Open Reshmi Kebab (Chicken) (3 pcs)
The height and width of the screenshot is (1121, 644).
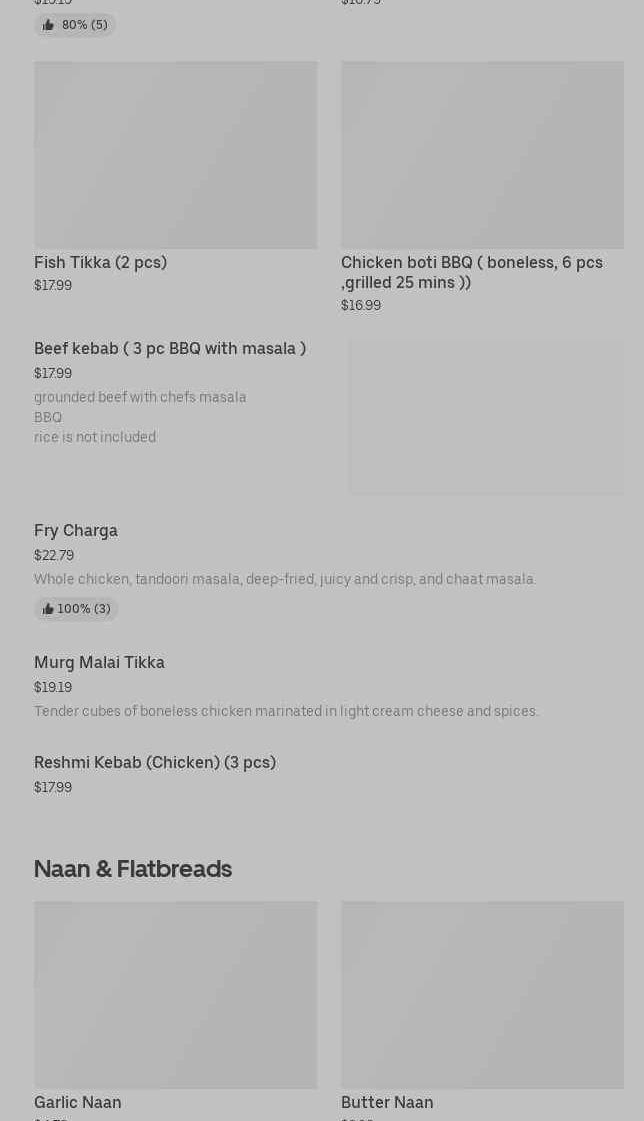click(155, 762)
